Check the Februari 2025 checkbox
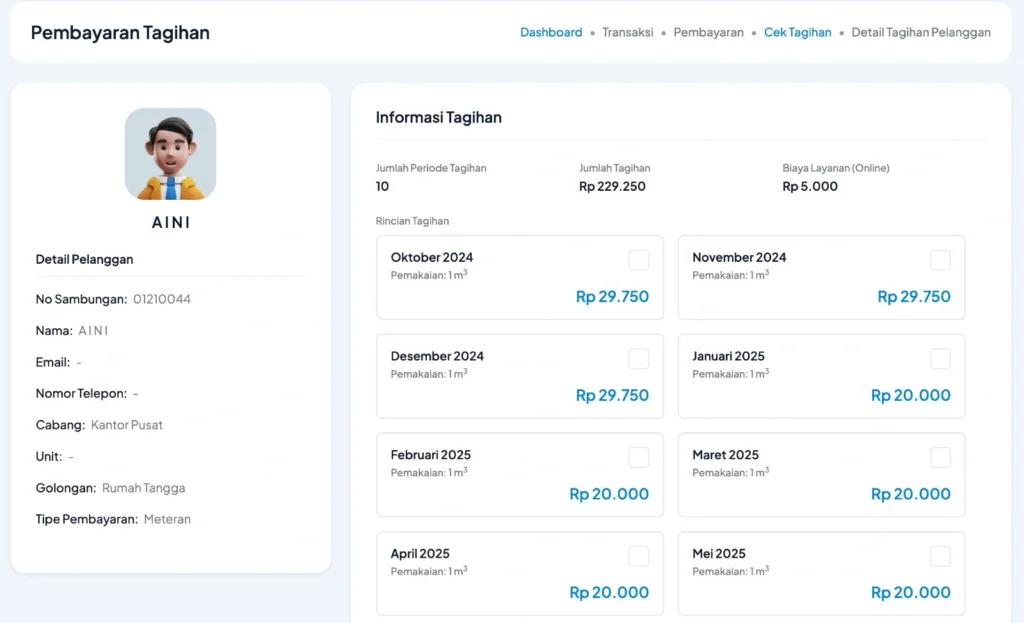 [x=638, y=457]
